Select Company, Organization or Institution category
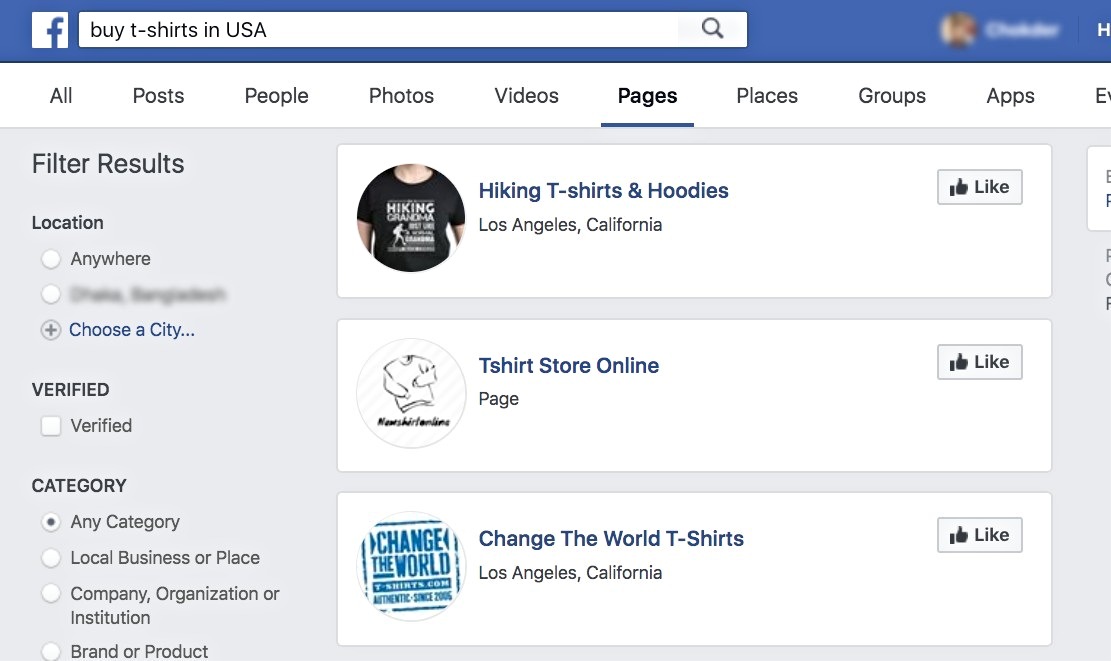Viewport: 1111px width, 661px height. (x=51, y=594)
